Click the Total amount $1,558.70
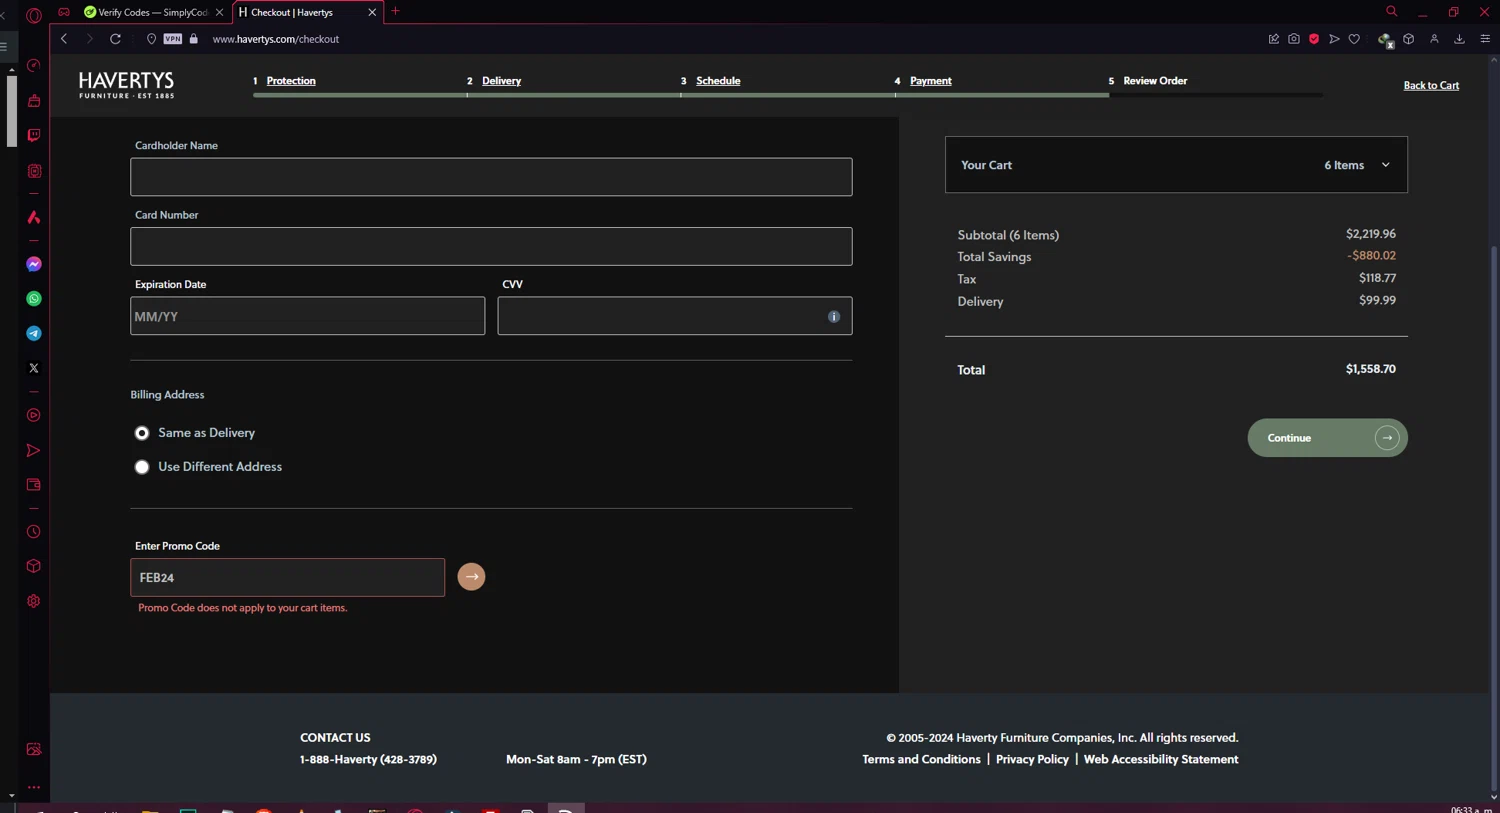Image resolution: width=1500 pixels, height=813 pixels. coord(1370,369)
